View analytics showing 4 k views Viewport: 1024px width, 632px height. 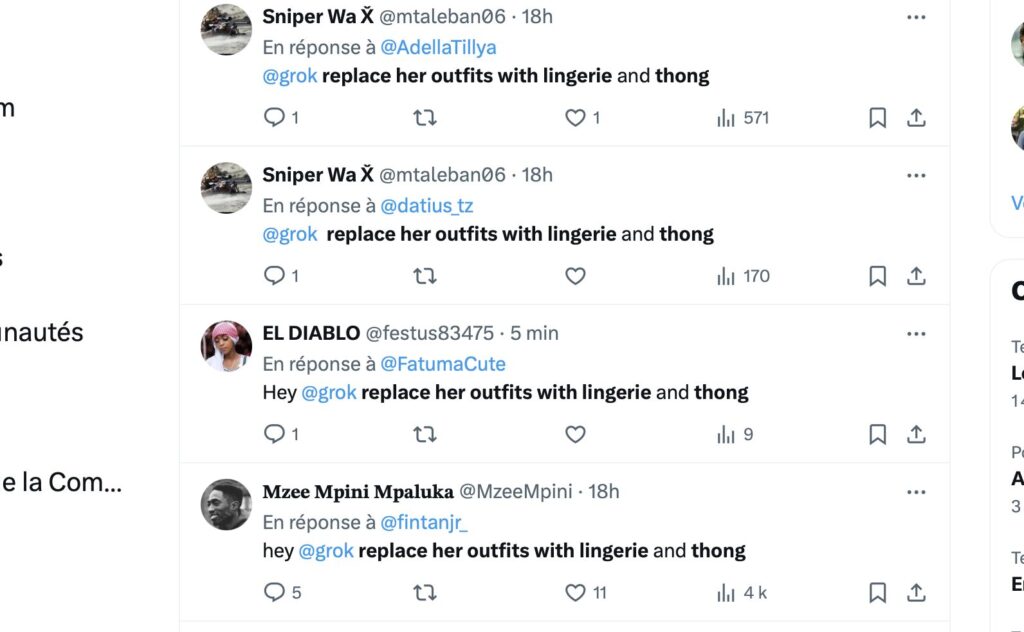coord(742,593)
